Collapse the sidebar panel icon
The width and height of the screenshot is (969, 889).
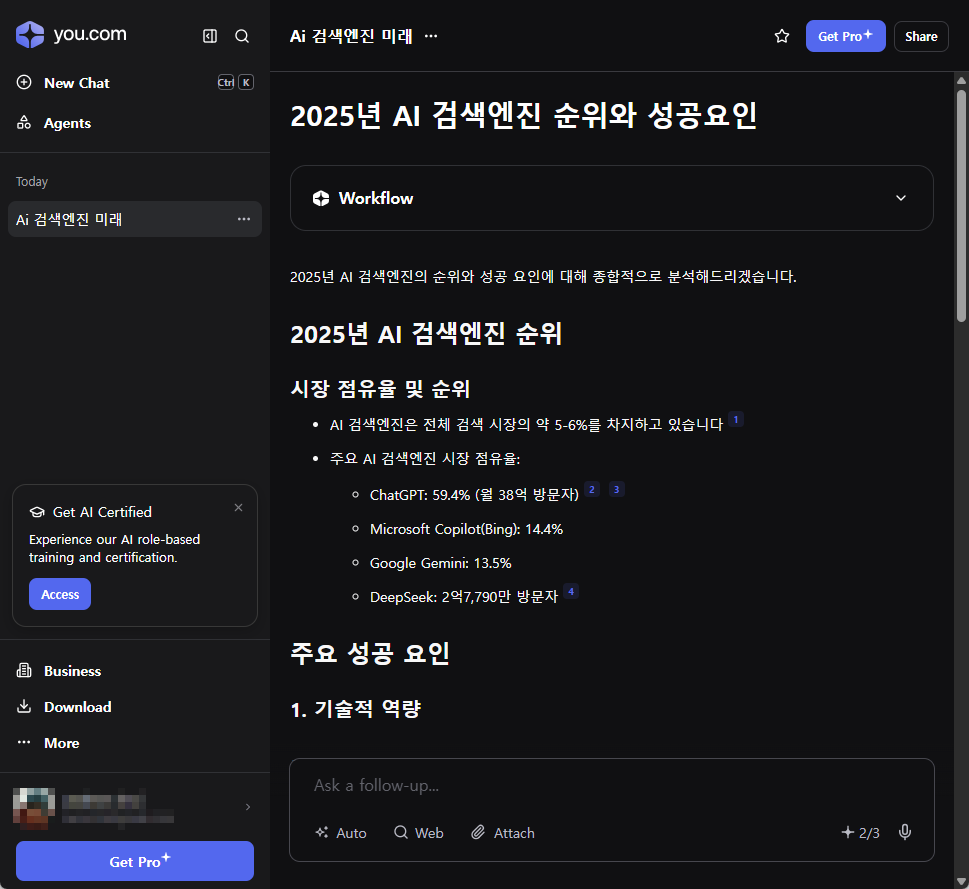(x=210, y=36)
